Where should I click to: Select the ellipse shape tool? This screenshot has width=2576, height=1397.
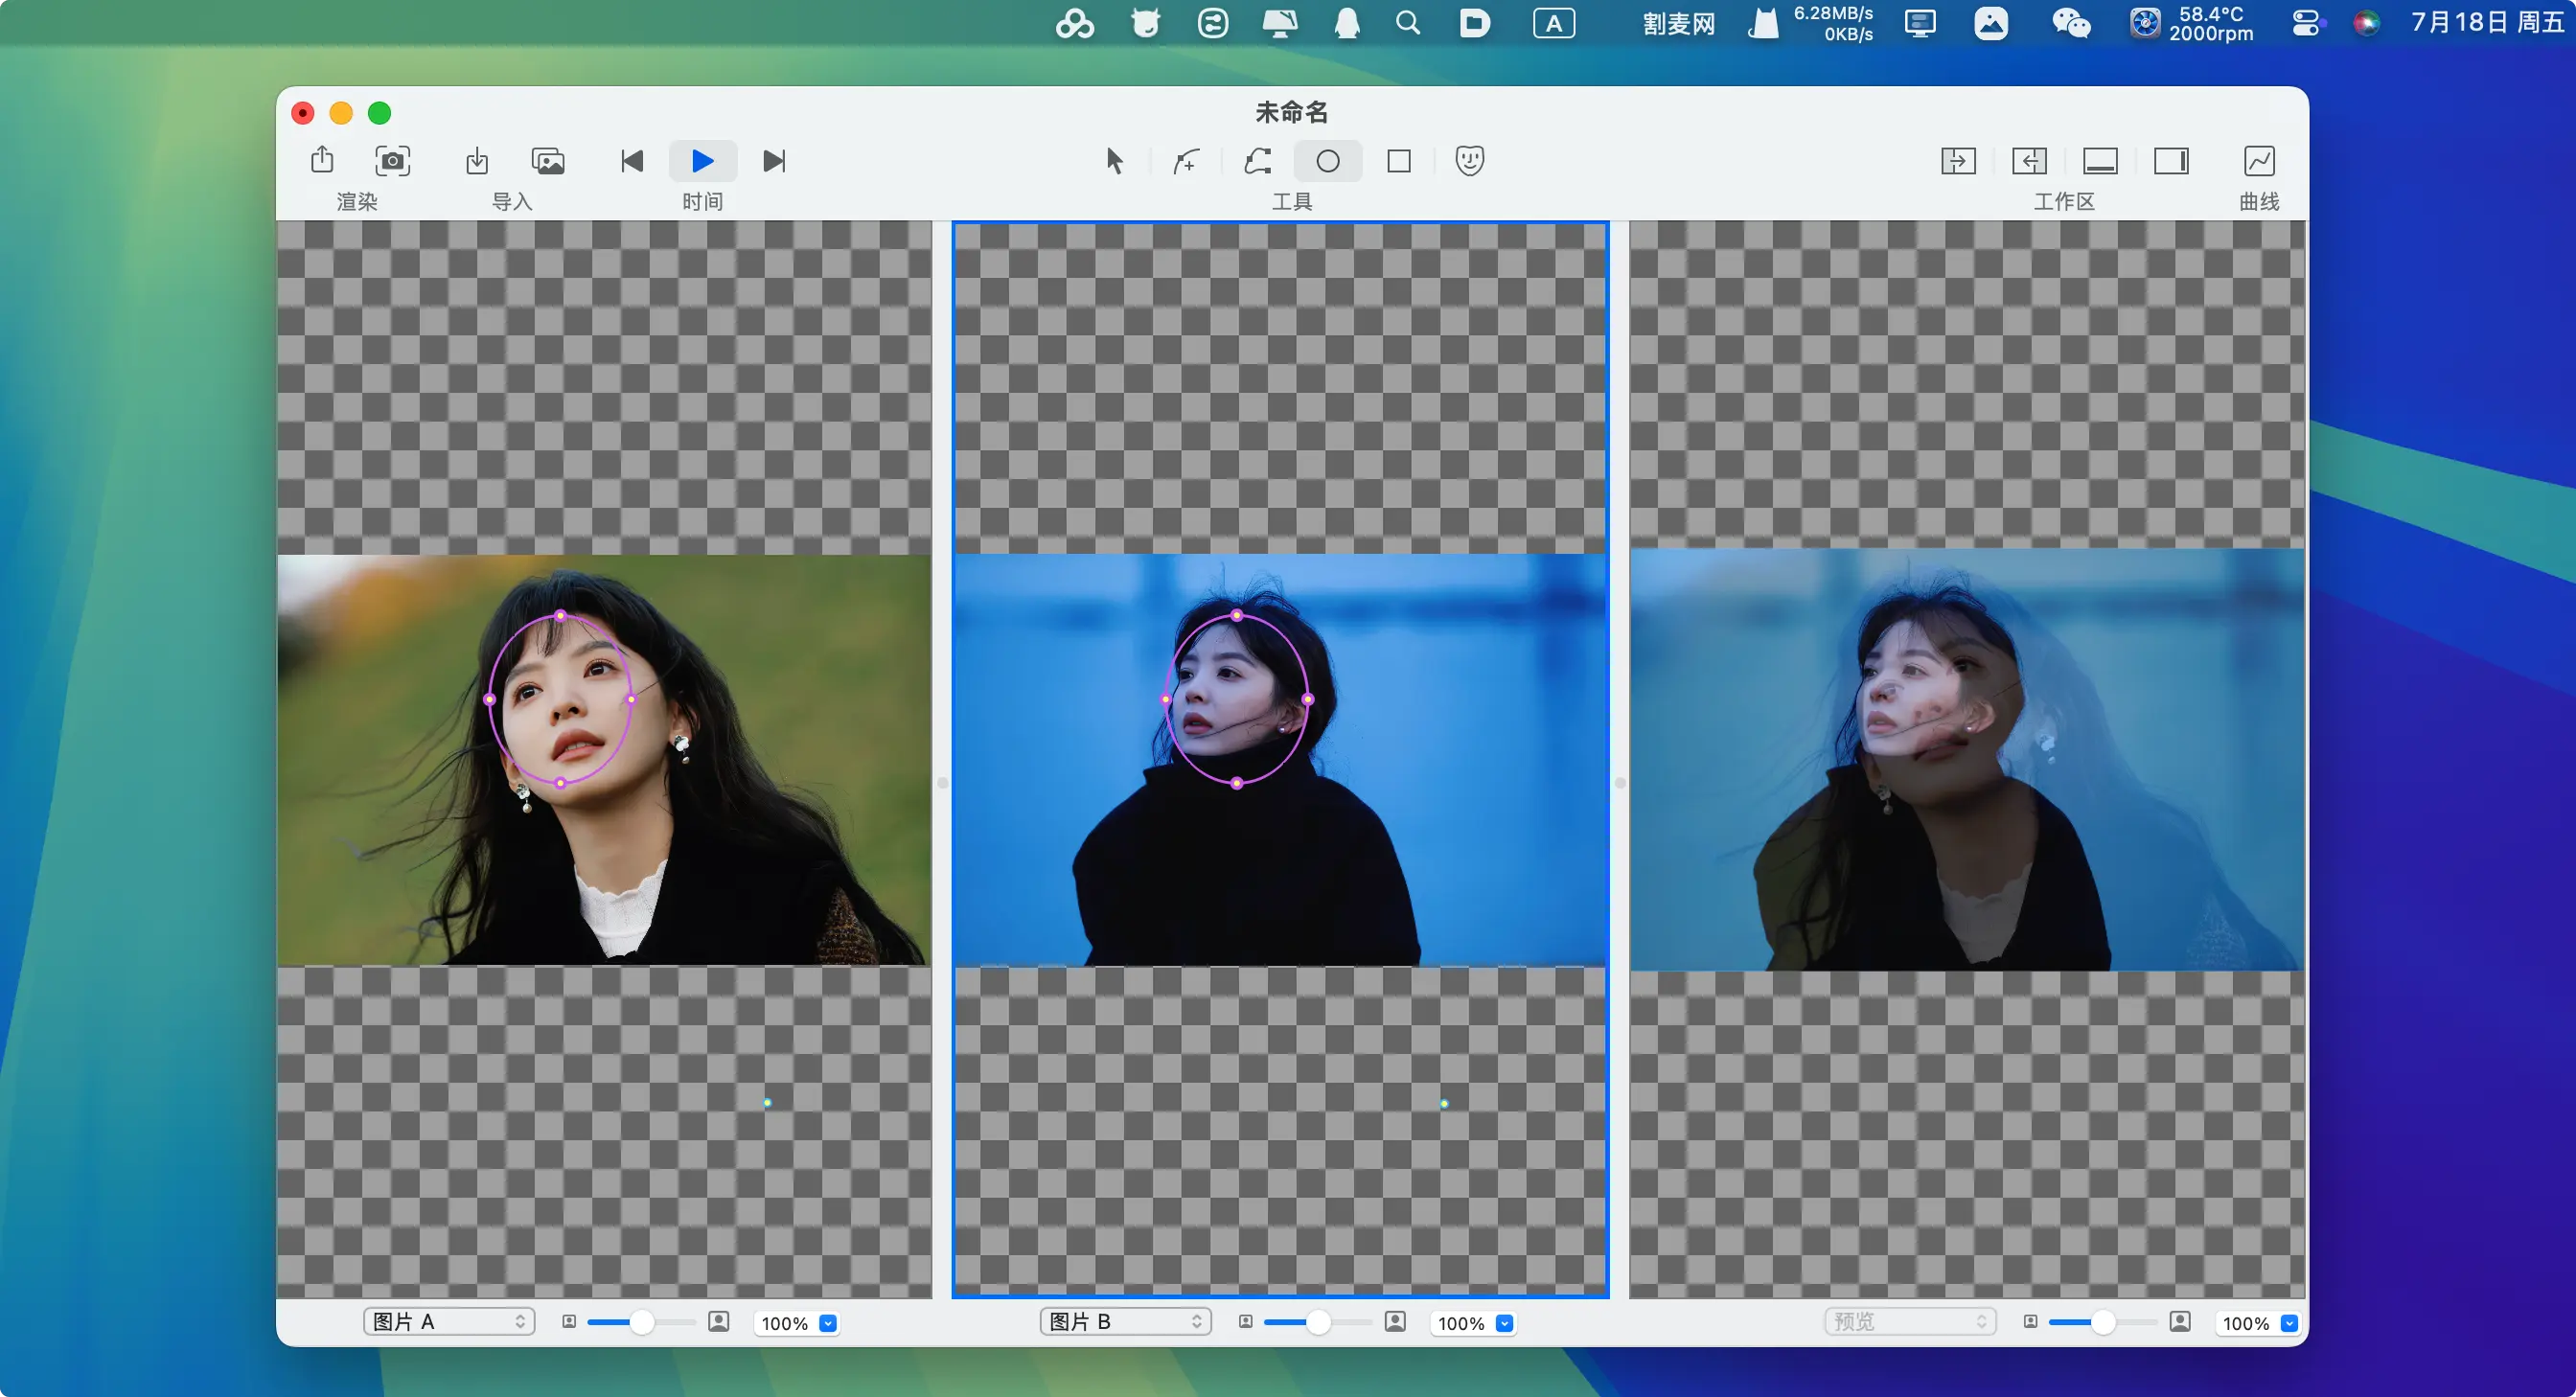coord(1328,161)
